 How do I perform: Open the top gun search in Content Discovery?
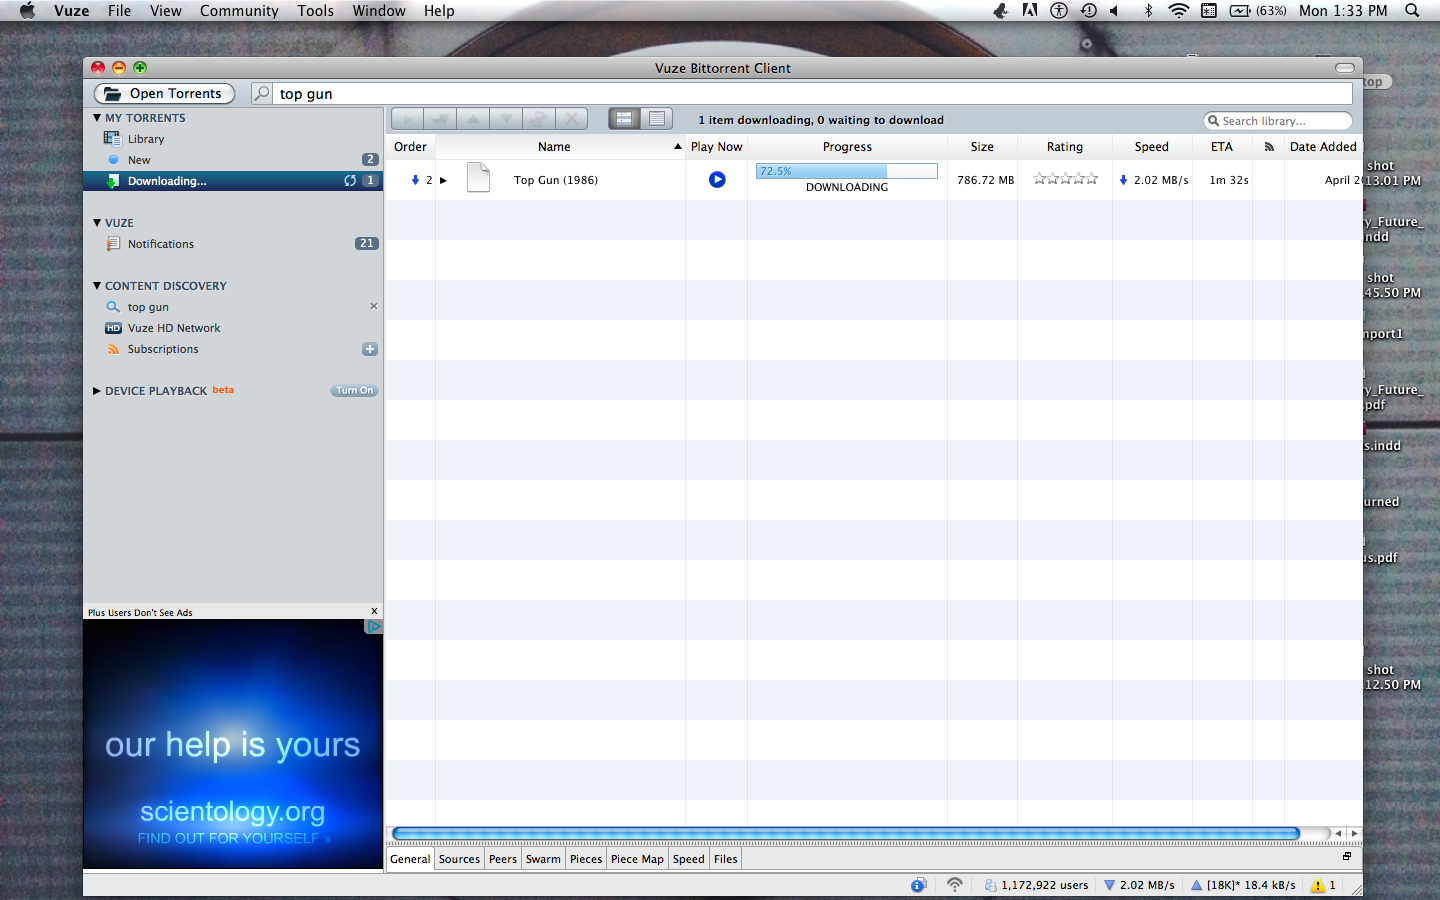tap(148, 307)
